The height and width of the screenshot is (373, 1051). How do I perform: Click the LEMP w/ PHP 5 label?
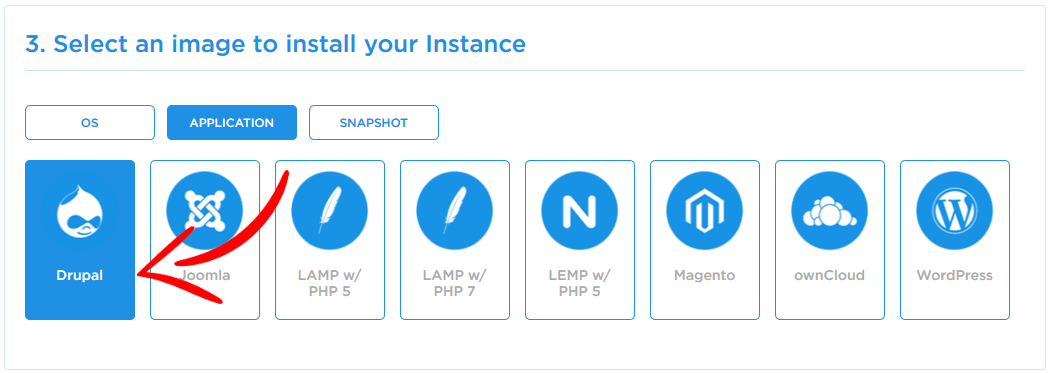click(x=580, y=284)
